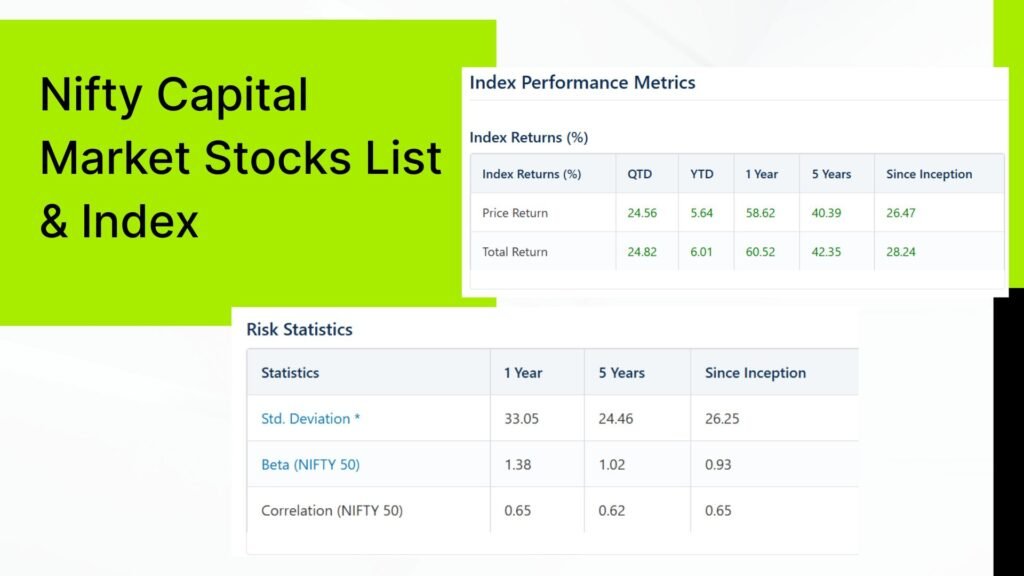Click the Statistics column header
1024x576 pixels.
290,373
